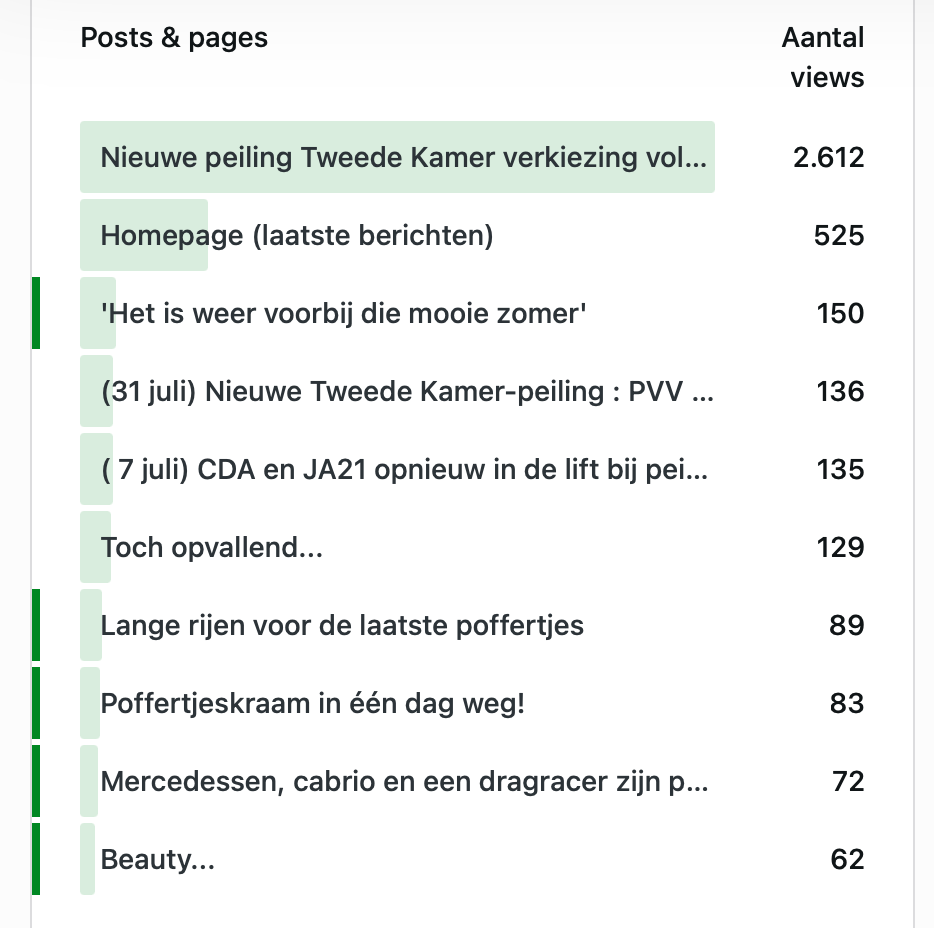Image resolution: width=934 pixels, height=928 pixels.
Task: Click the 2.612 views count
Action: tap(828, 158)
